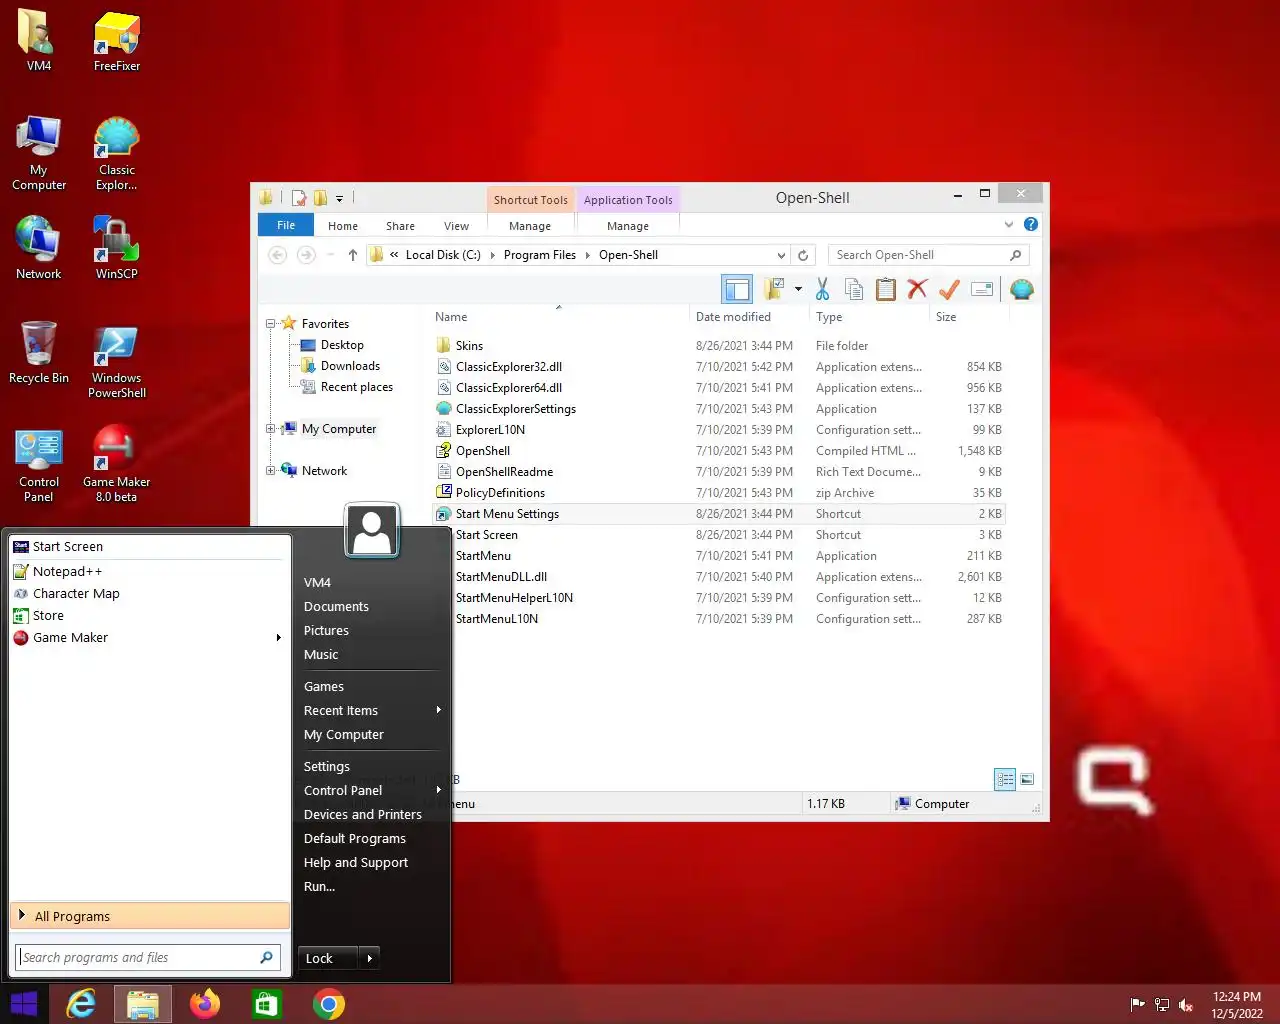1280x1024 pixels.
Task: Open folder options toolbar dropdown arrow
Action: (x=798, y=290)
